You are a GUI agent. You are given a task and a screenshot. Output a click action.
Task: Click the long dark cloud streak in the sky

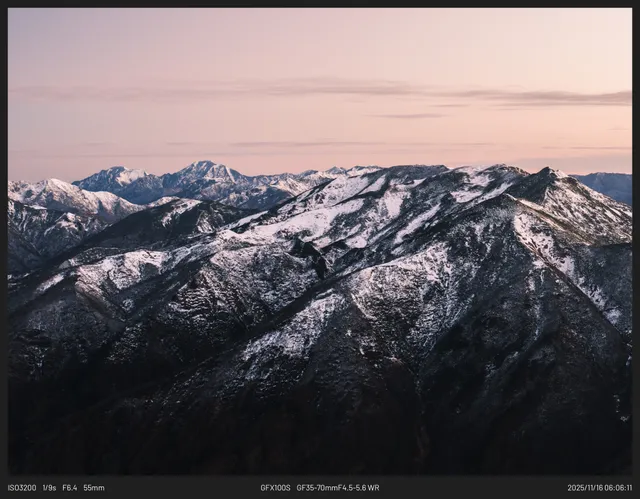pyautogui.click(x=540, y=97)
